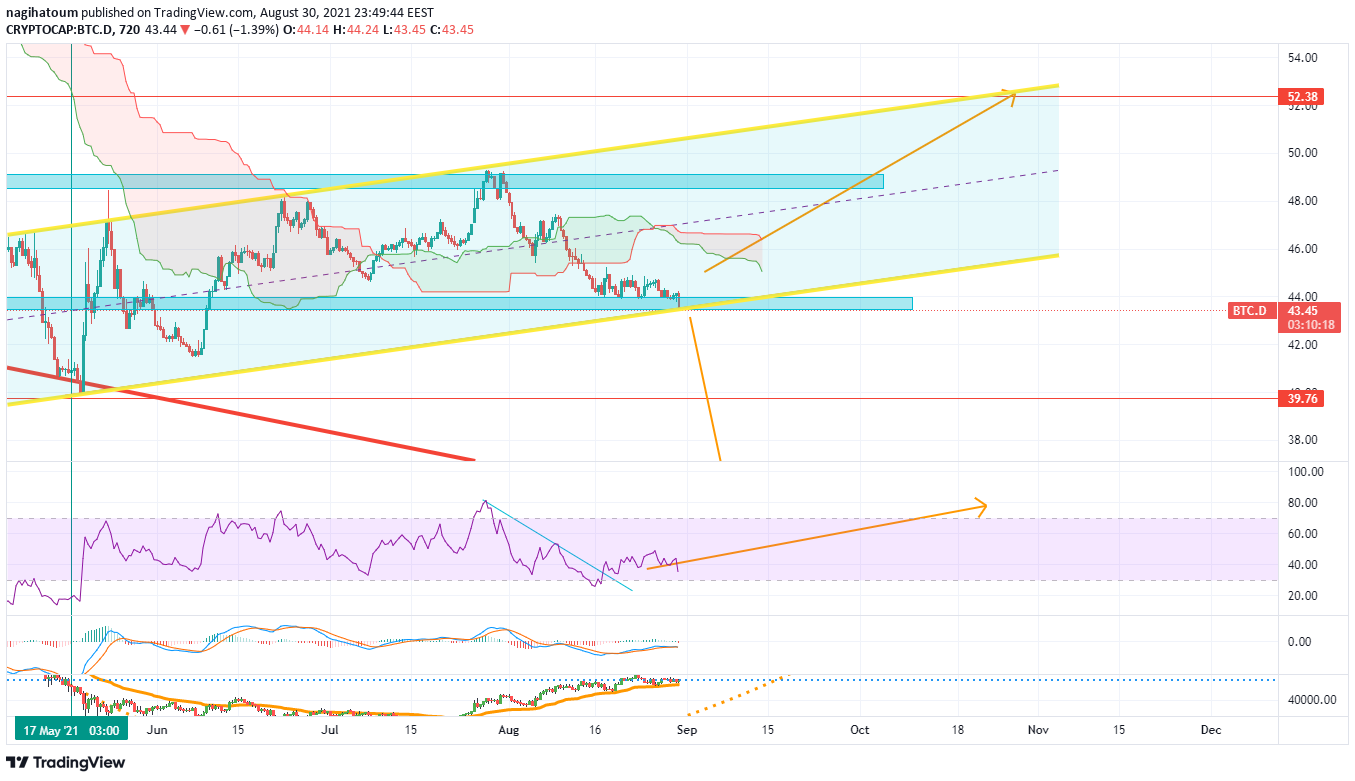Click the 17 May '21 03:00 date marker
The width and height of the screenshot is (1355, 781).
(72, 730)
